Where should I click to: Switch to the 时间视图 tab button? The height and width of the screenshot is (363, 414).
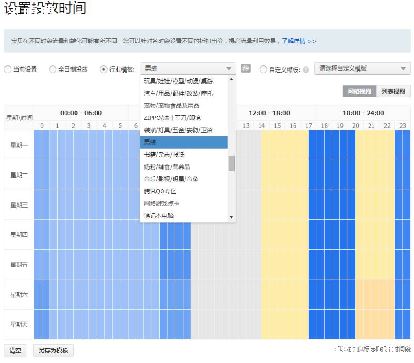point(359,91)
